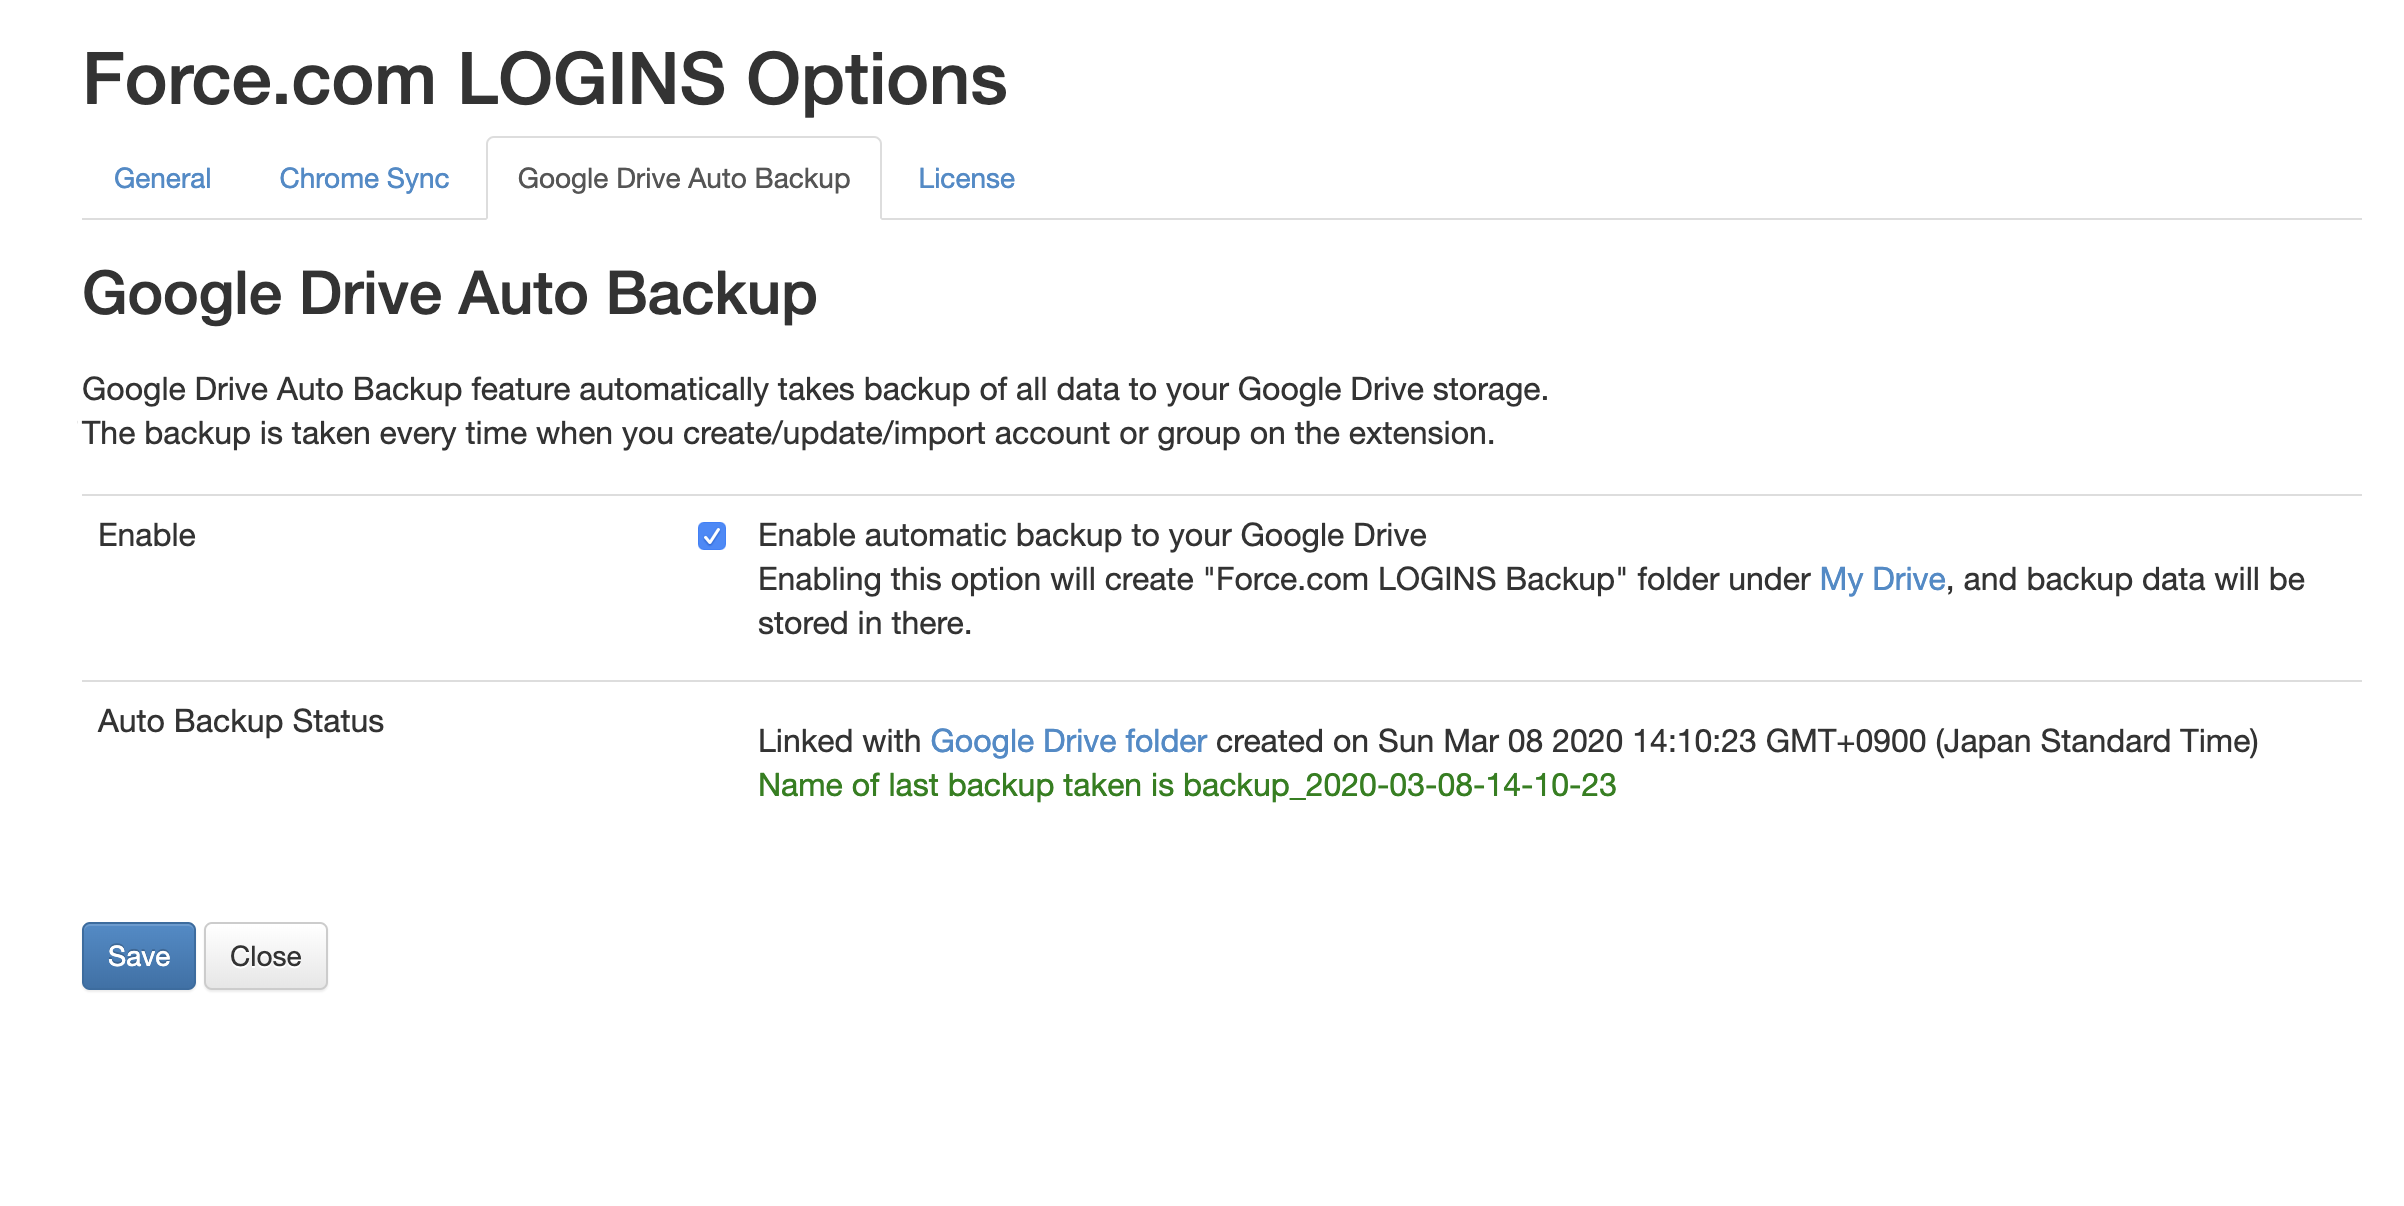Screen dimensions: 2404x1206
Task: Select the Google Drive Auto Backup tab
Action: pyautogui.click(x=684, y=179)
